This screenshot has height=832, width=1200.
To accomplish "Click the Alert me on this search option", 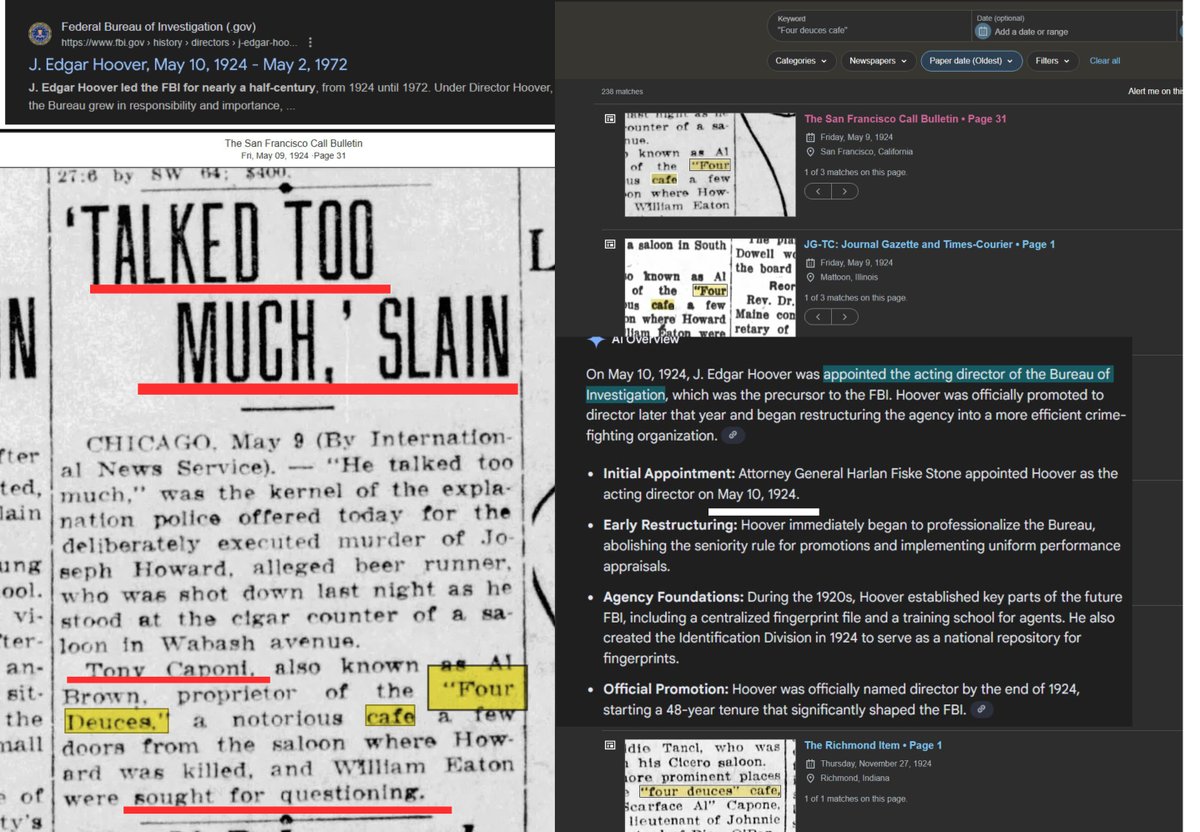I will tap(1155, 91).
